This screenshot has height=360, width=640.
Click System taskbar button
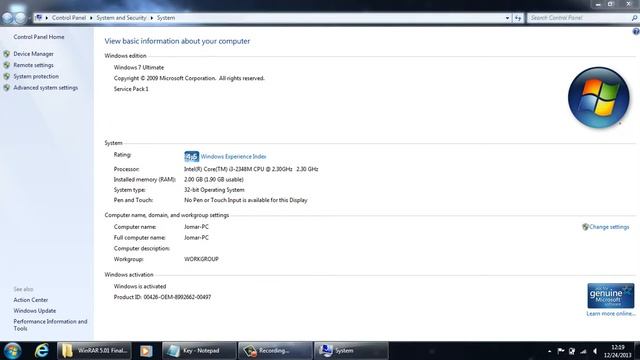(351, 351)
